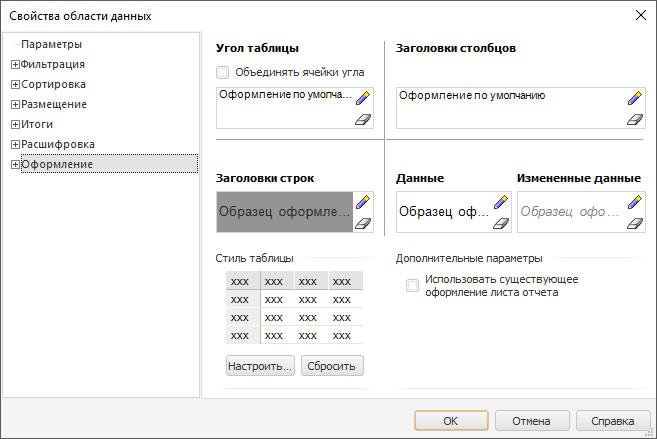Enable Объединять ячейки угла checkbox
Image resolution: width=657 pixels, height=439 pixels.
click(223, 72)
